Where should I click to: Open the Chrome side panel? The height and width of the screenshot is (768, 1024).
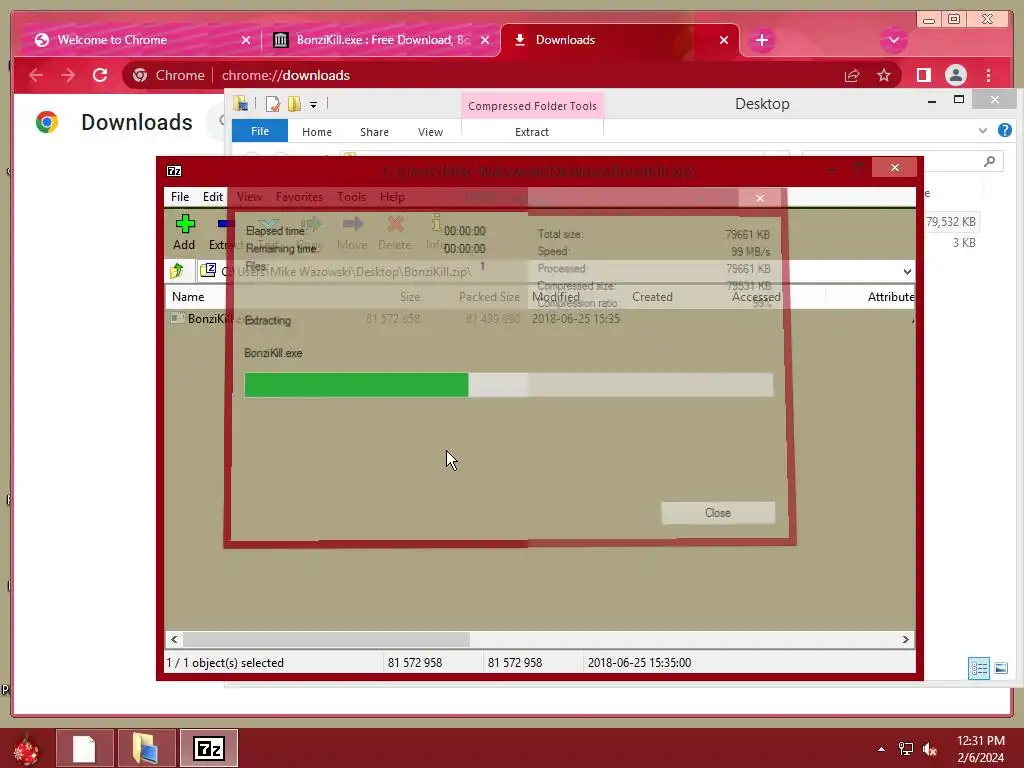(x=923, y=75)
